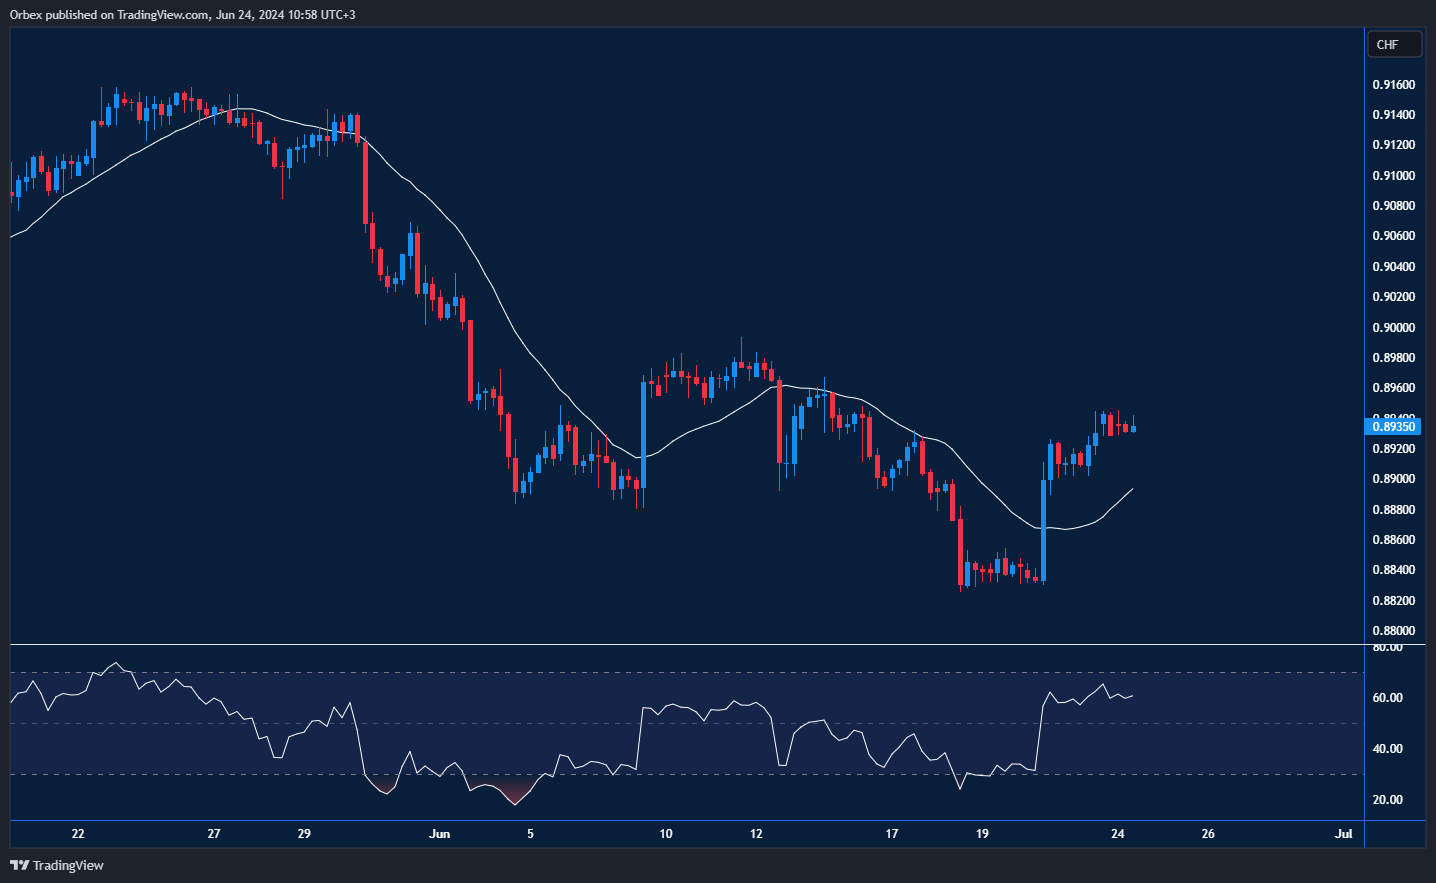
Task: Click the 0.88000 level on price scale
Action: (x=1393, y=631)
